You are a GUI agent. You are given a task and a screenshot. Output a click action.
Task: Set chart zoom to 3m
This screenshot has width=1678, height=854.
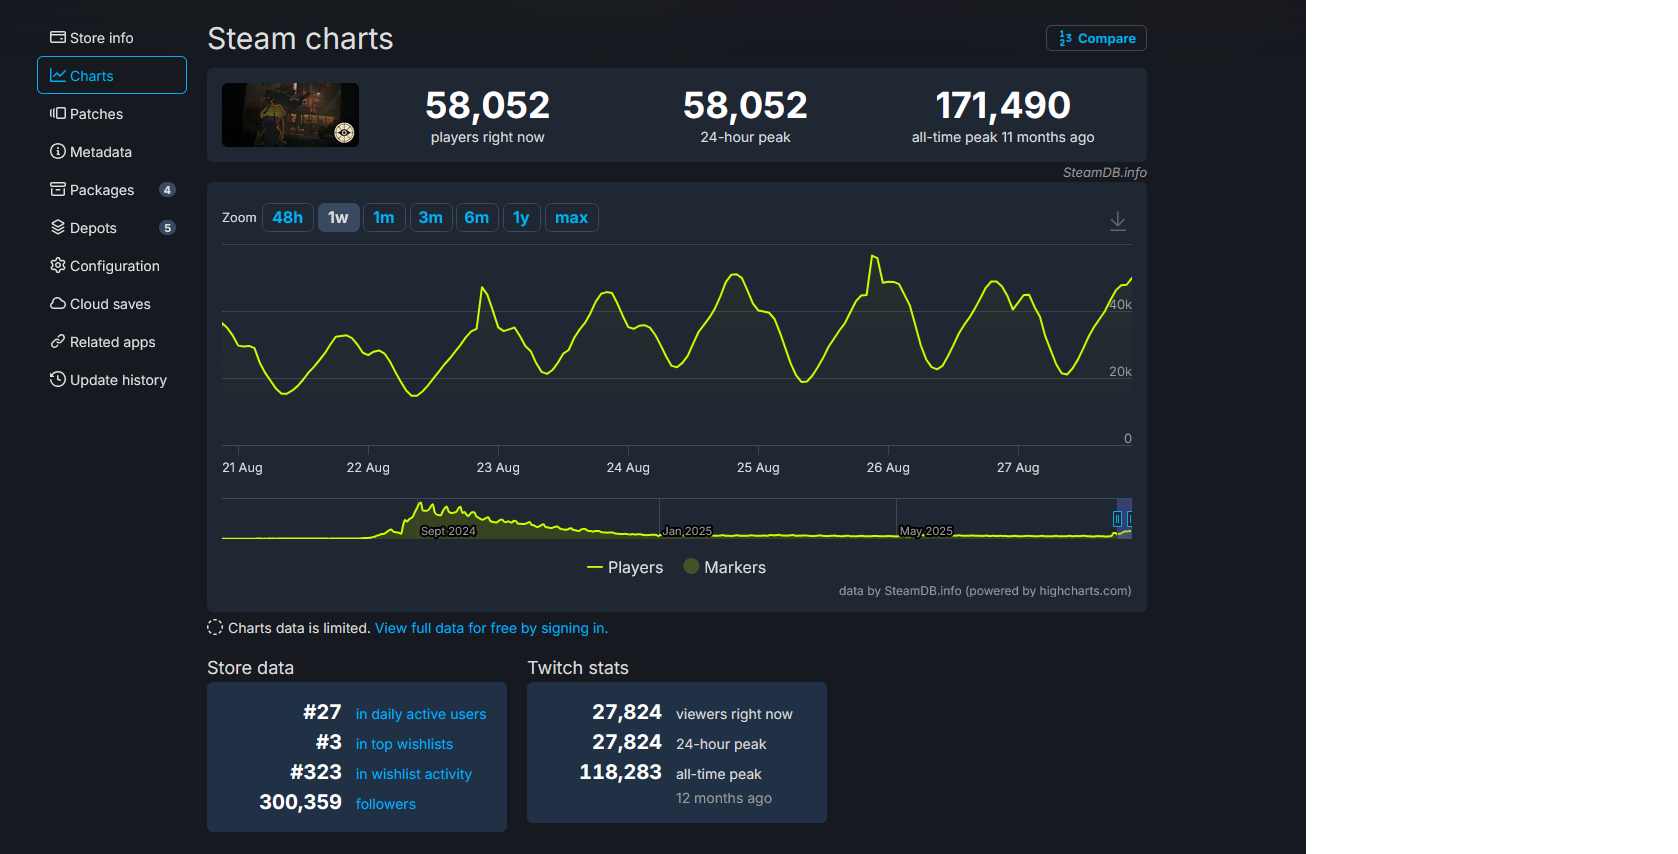[x=431, y=218]
